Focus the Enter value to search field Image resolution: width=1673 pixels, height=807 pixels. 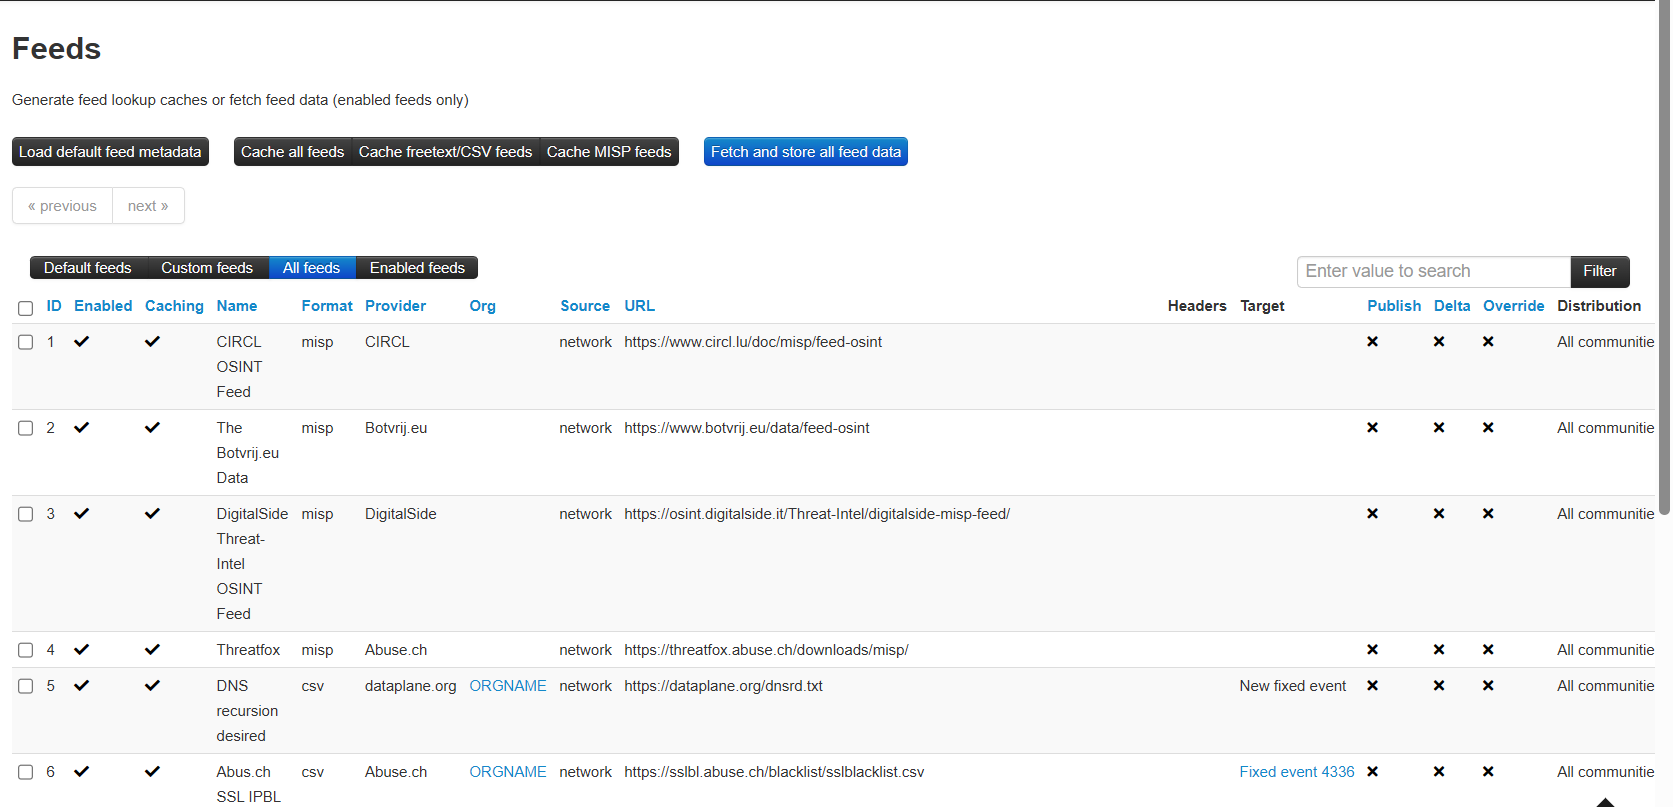[1433, 271]
